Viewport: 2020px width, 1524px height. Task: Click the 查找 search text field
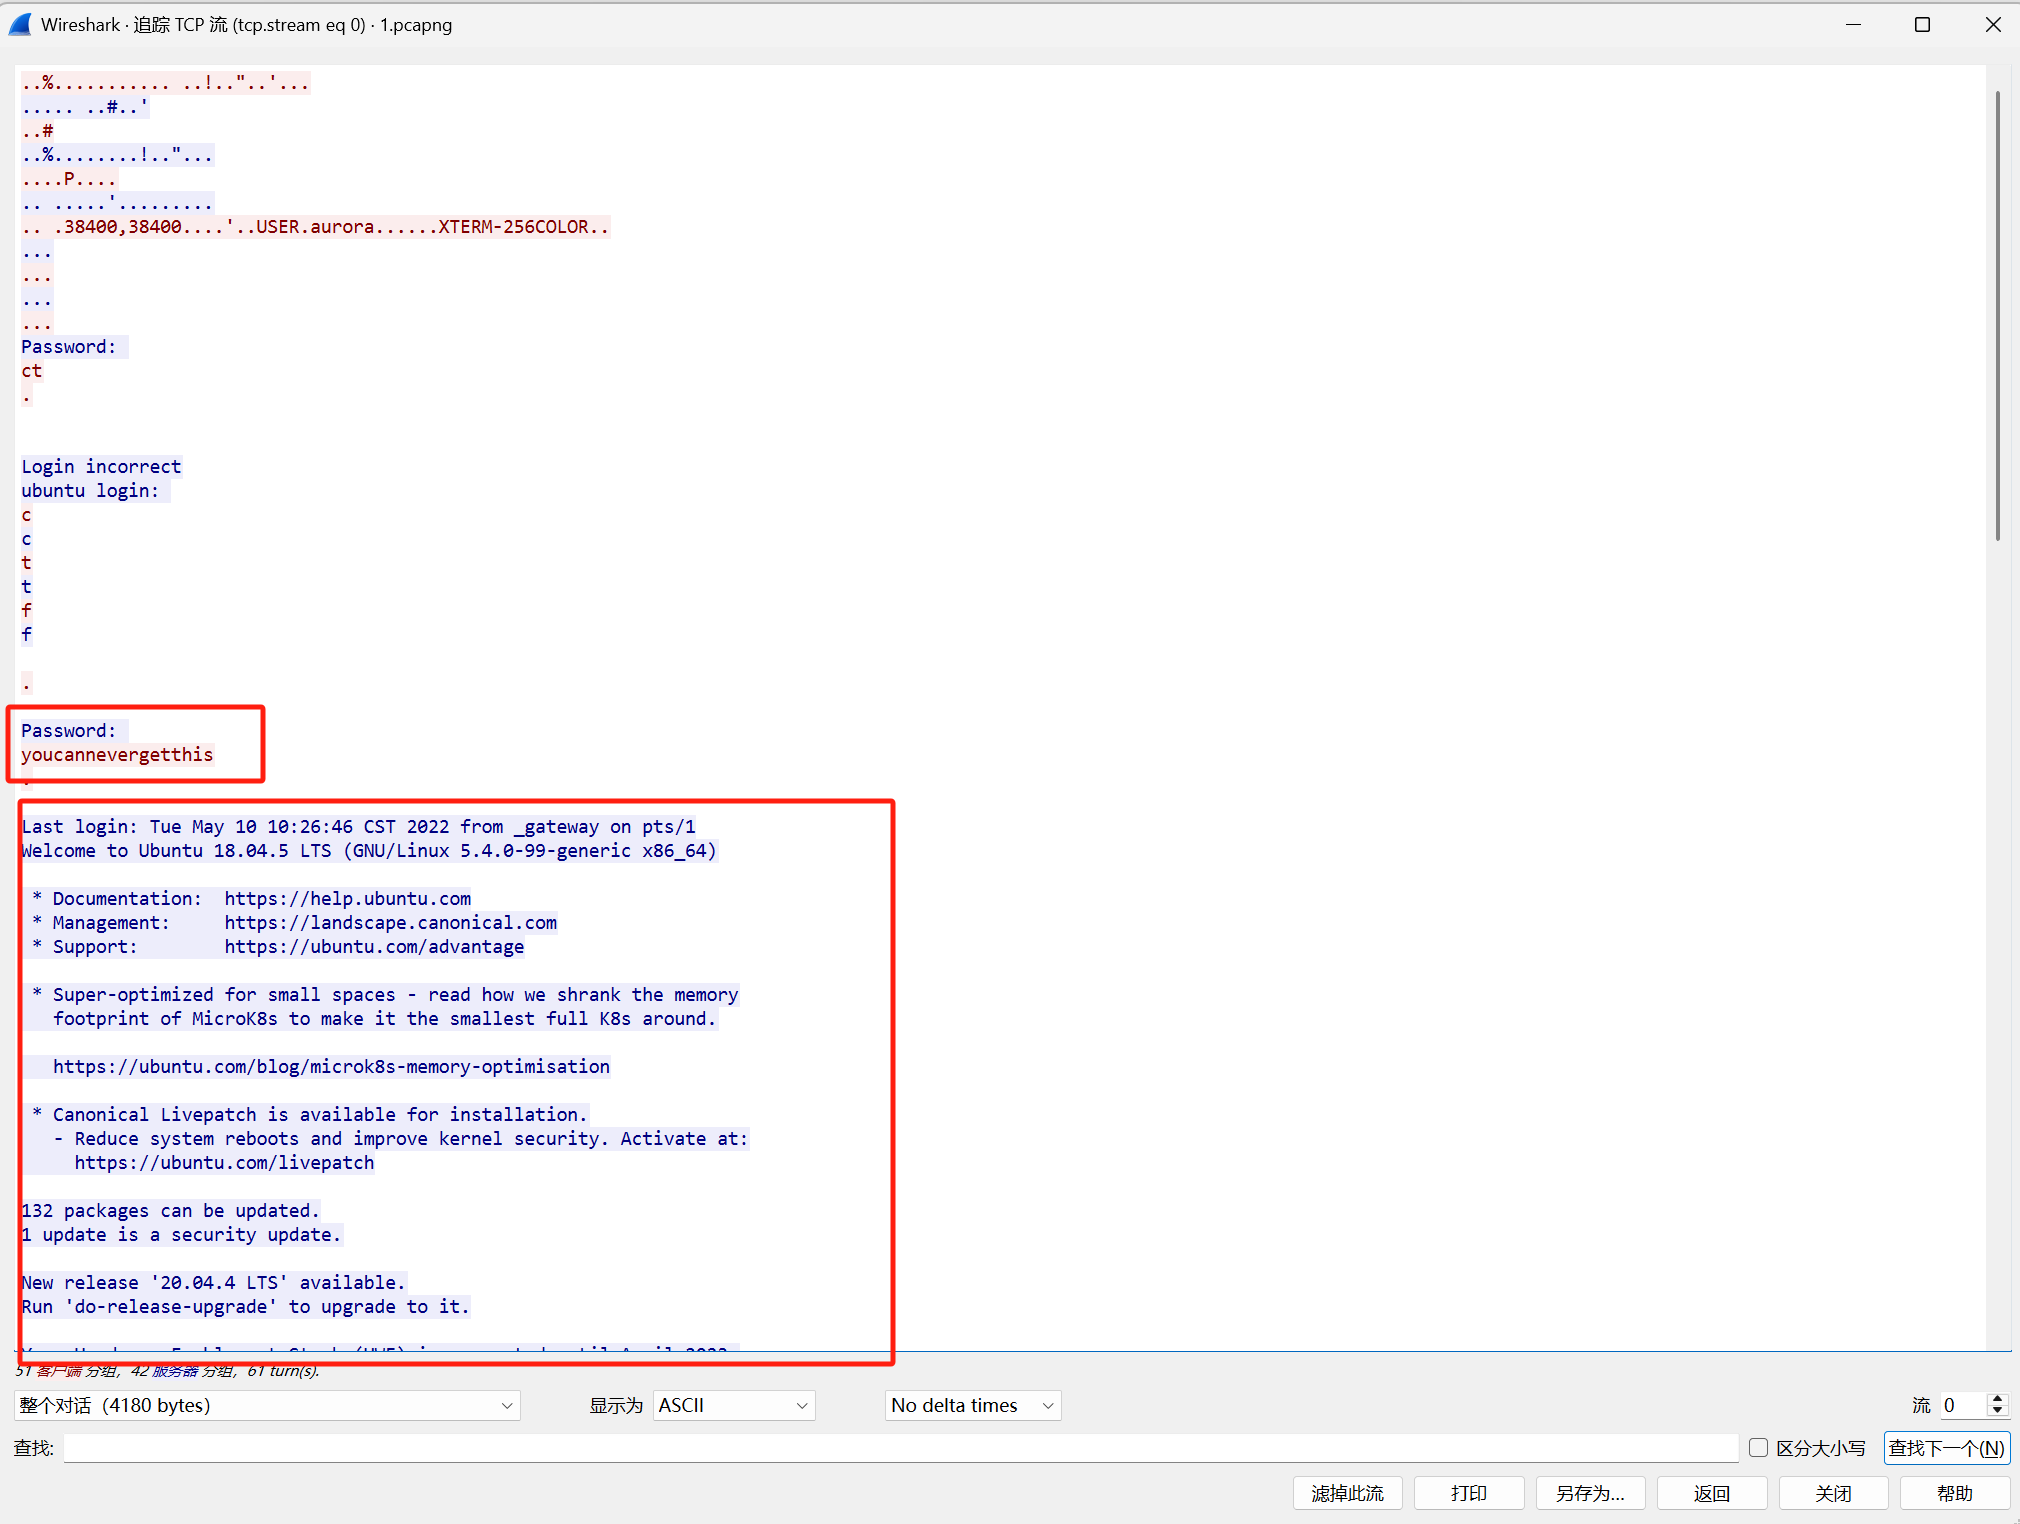tap(900, 1448)
